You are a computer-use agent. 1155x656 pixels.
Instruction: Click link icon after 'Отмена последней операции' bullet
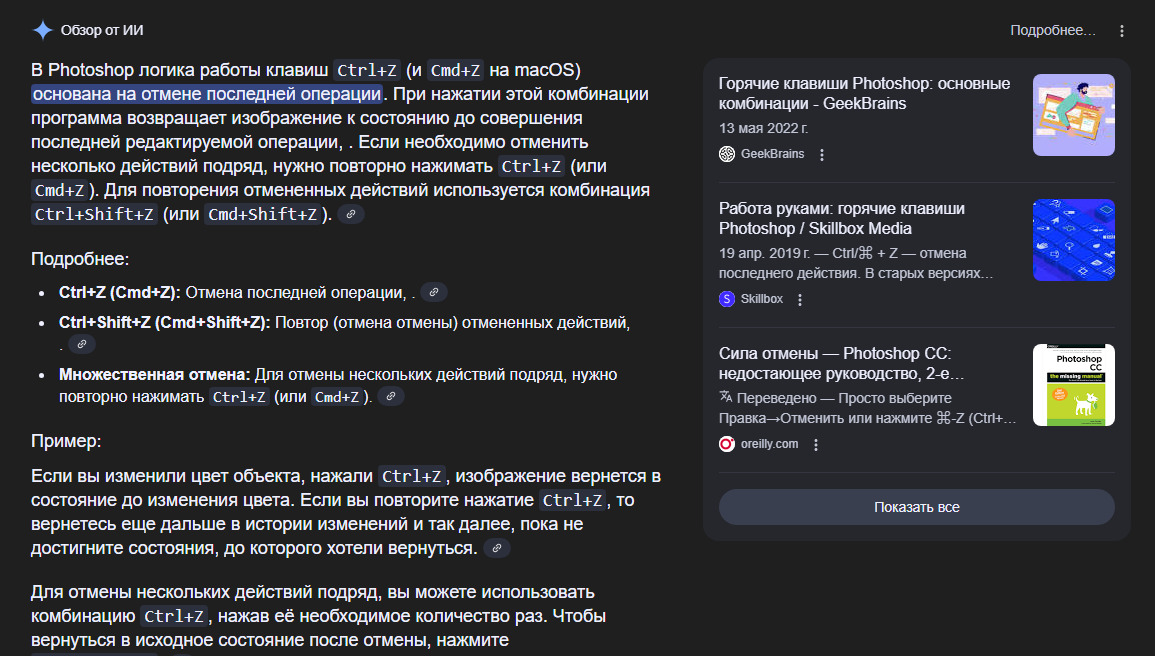pyautogui.click(x=434, y=292)
